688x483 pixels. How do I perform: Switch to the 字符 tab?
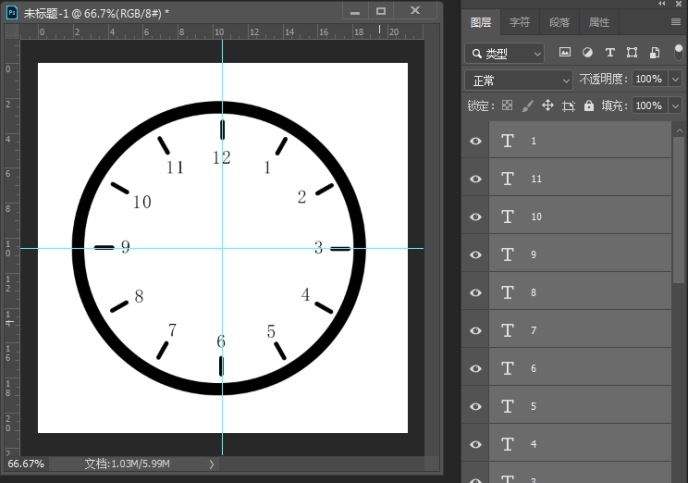click(520, 22)
